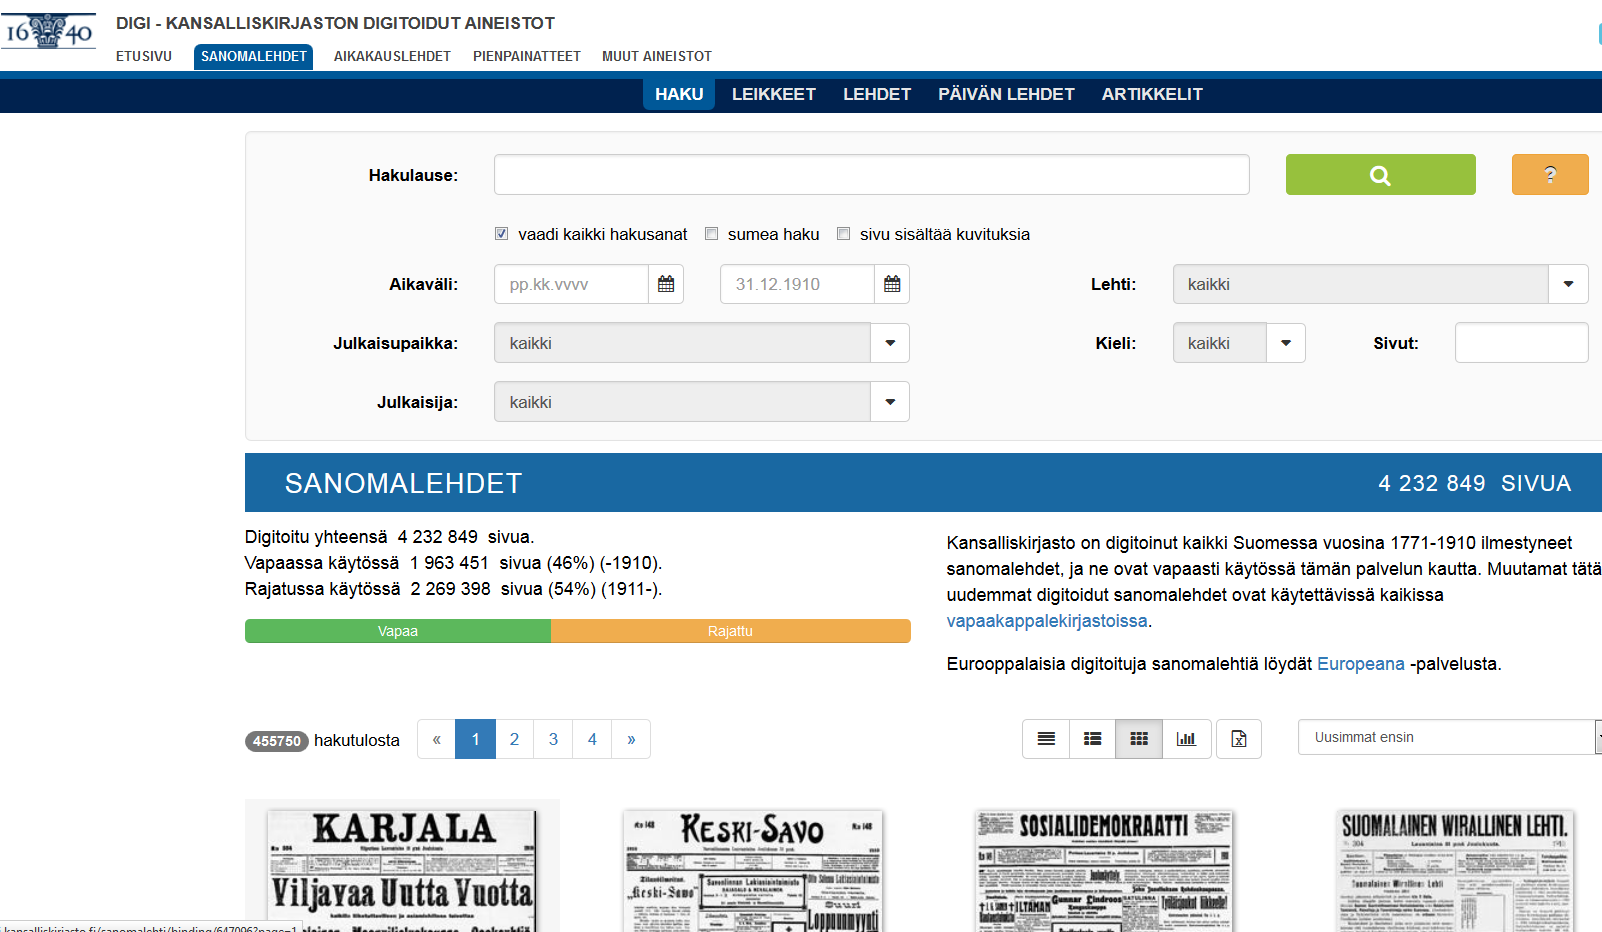This screenshot has width=1602, height=932.
Task: Click the SANOMALEHDET section heading
Action: [x=404, y=483]
